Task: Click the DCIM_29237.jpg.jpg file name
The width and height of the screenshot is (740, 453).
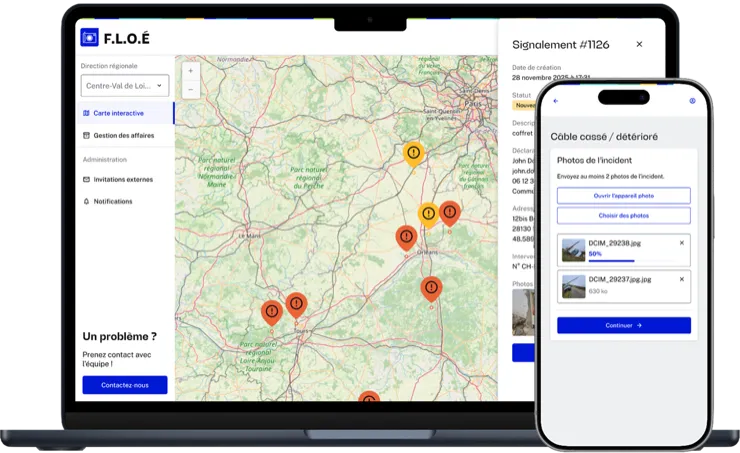Action: point(620,279)
